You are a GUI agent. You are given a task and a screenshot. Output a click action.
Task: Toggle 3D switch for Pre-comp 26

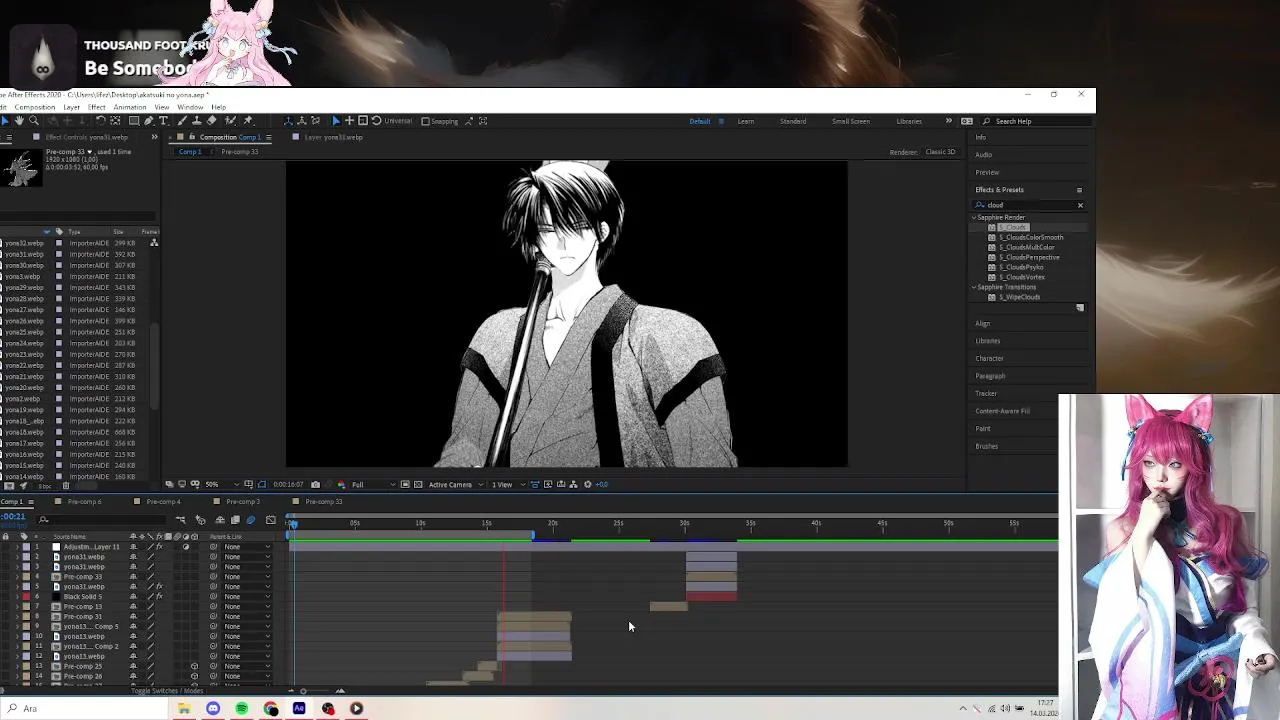194,676
